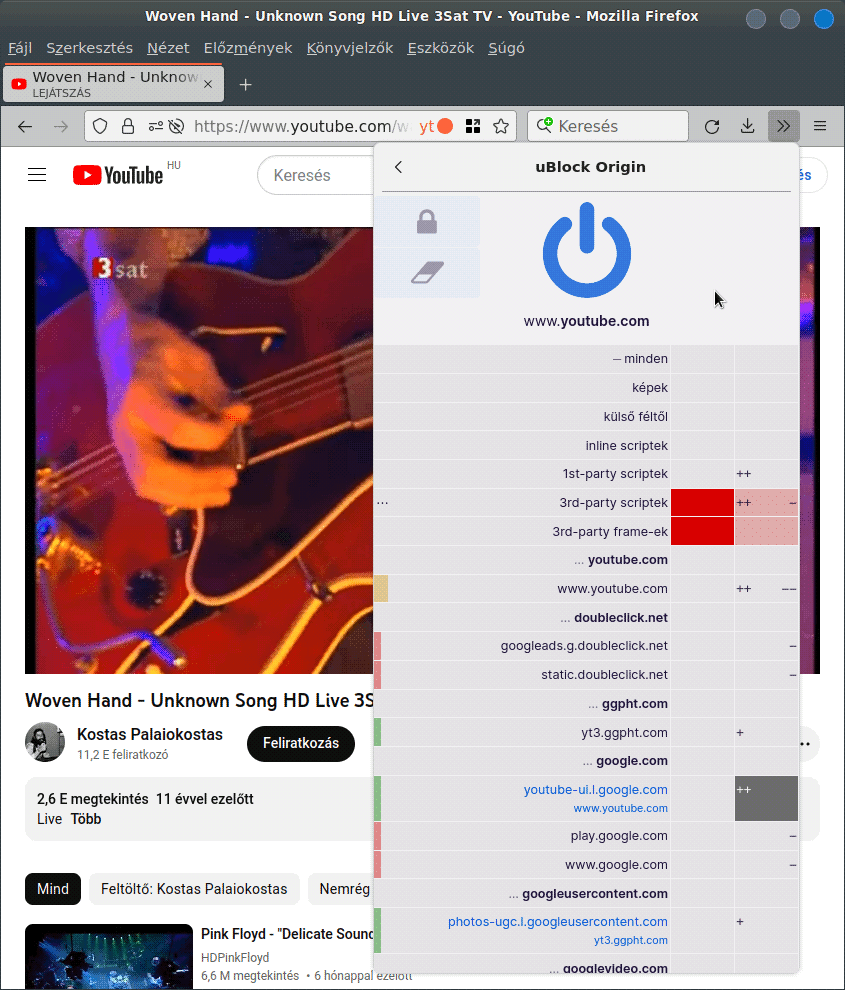Open the Kostas Palaiokostas channel link

tap(150, 734)
